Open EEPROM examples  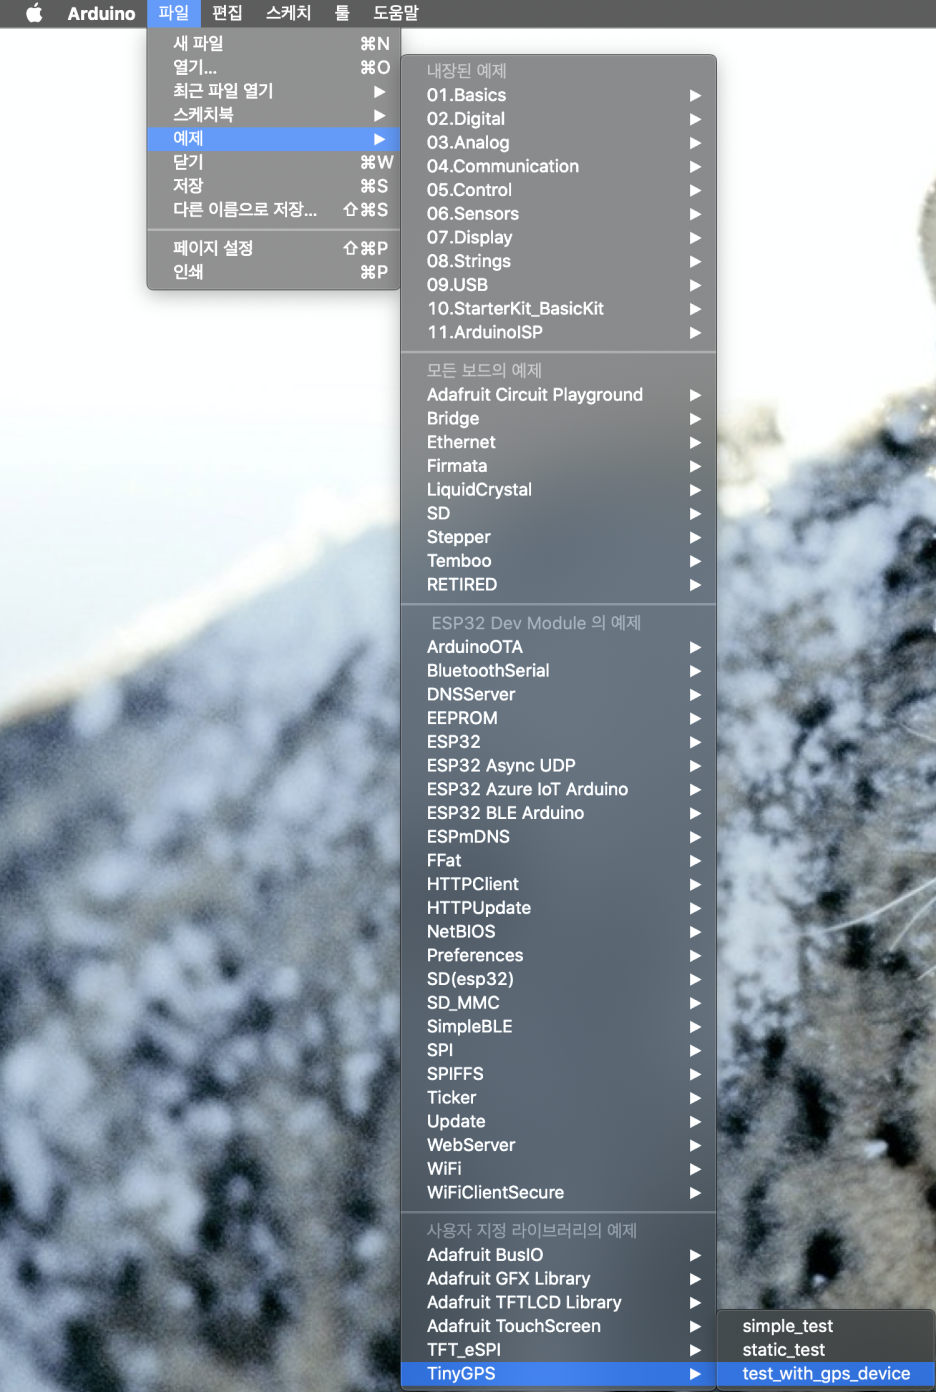pyautogui.click(x=559, y=718)
